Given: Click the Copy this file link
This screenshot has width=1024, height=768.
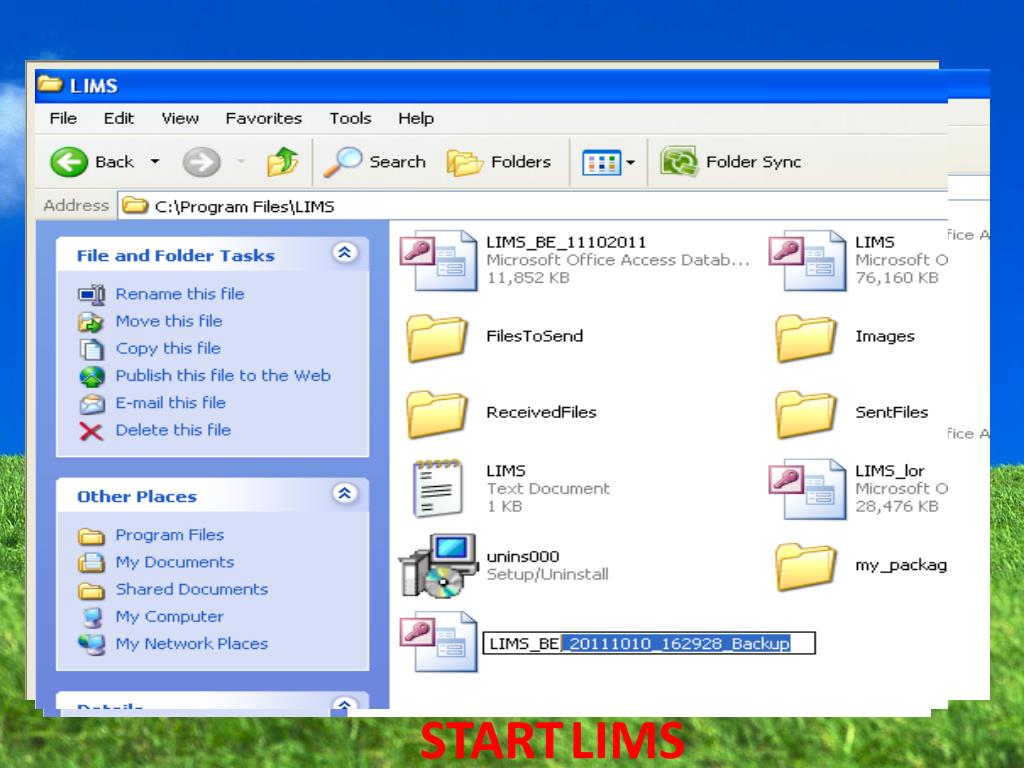Looking at the screenshot, I should [168, 349].
